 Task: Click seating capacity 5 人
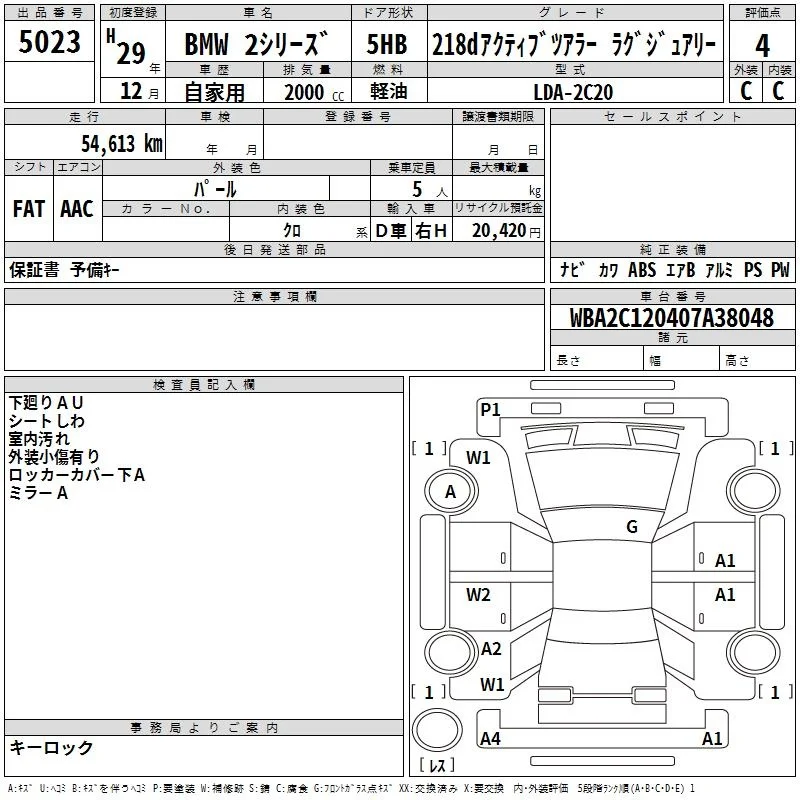click(x=429, y=190)
